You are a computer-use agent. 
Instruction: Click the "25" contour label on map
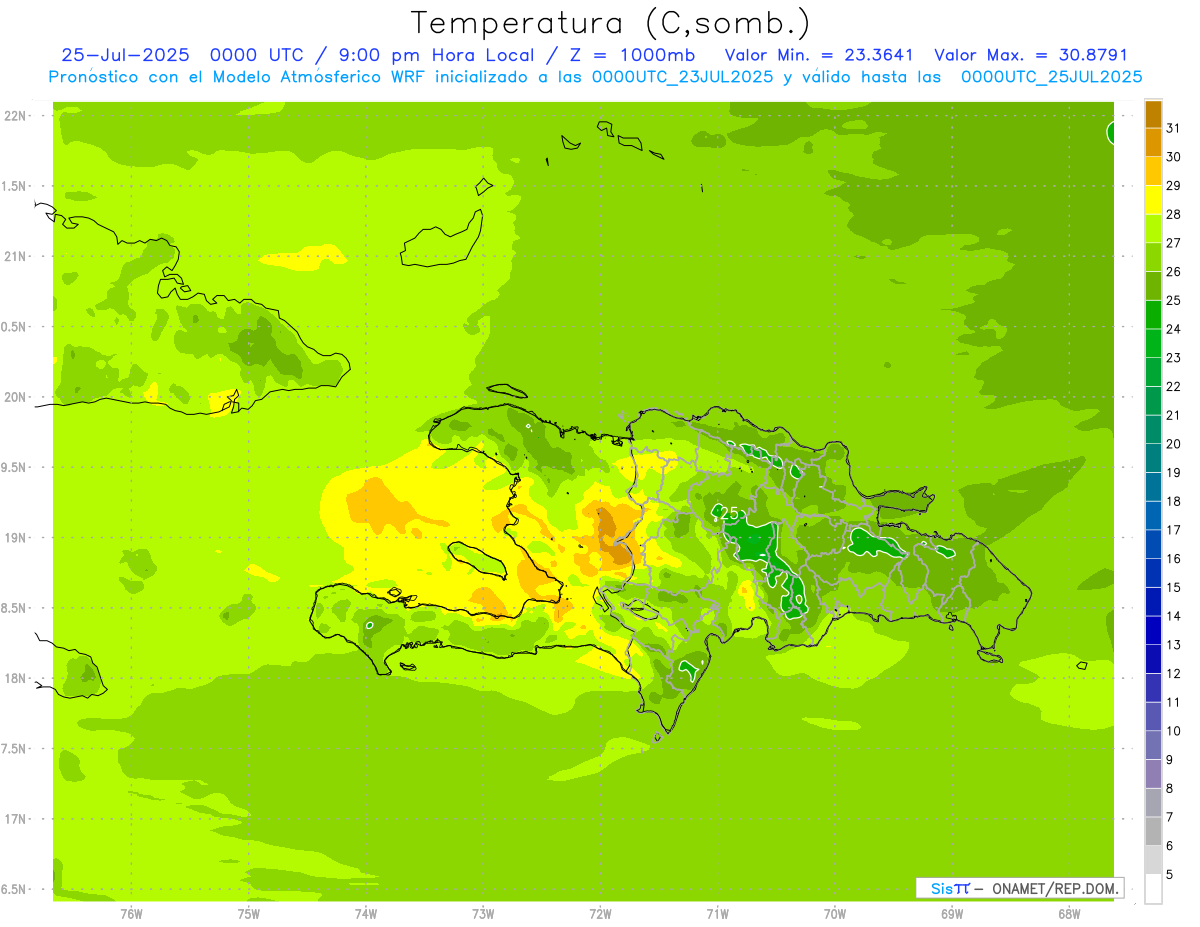click(x=730, y=513)
